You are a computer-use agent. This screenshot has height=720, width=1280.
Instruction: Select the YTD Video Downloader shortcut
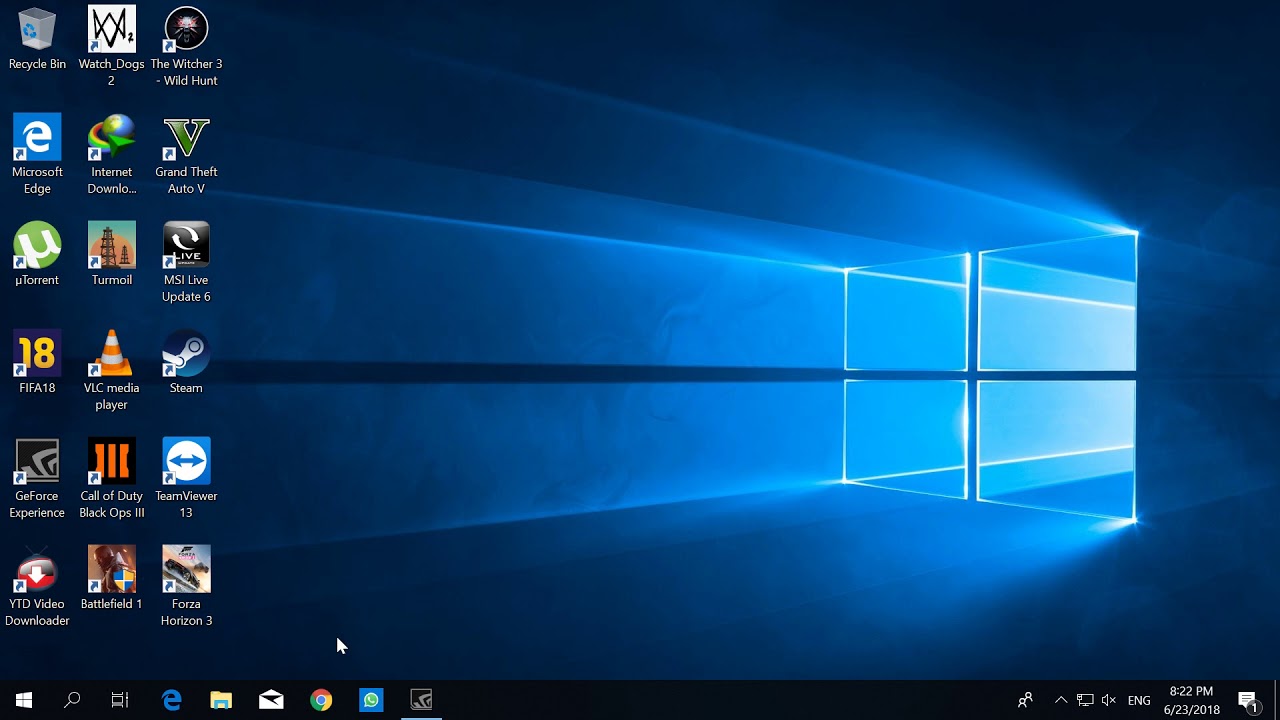point(37,586)
